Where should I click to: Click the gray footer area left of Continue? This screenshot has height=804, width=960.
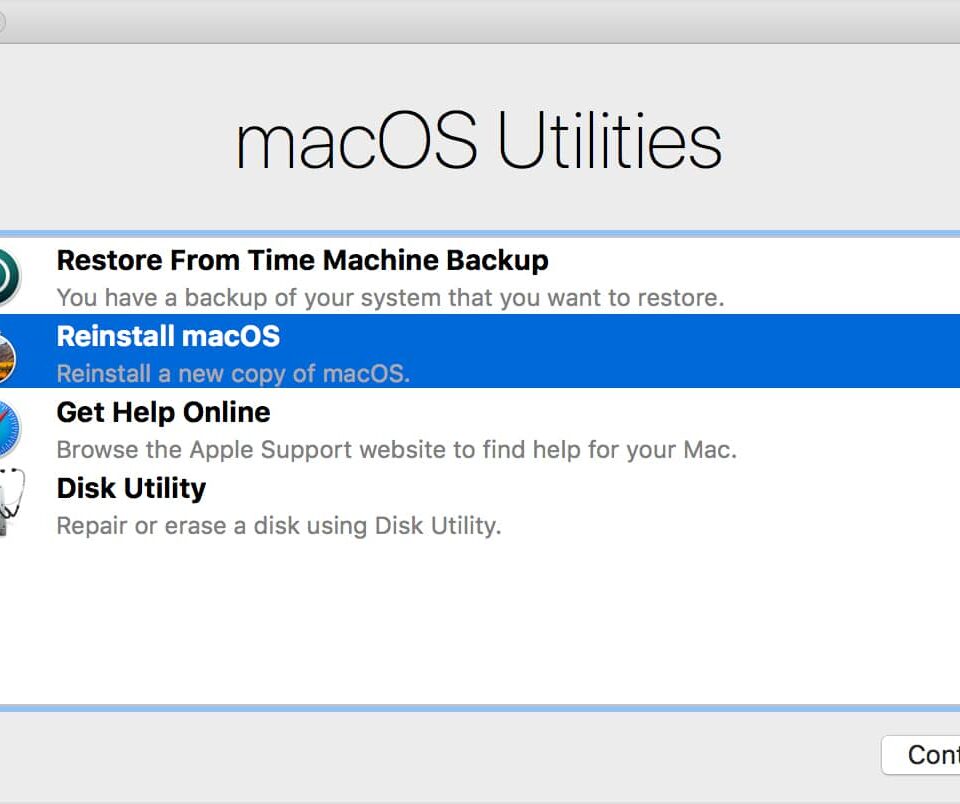point(440,756)
